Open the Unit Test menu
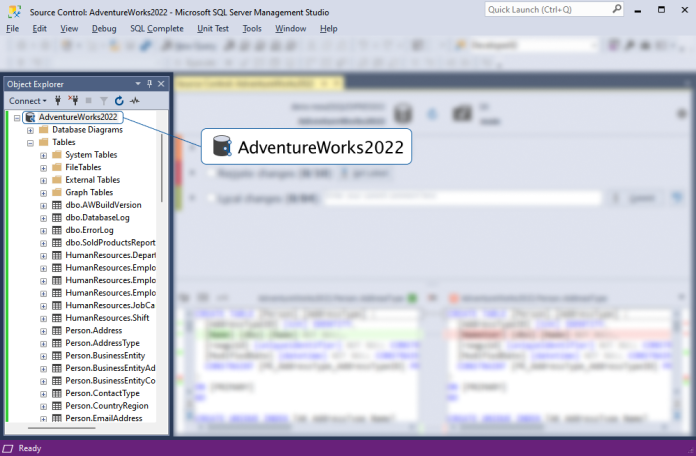Image resolution: width=696 pixels, height=456 pixels. (x=214, y=28)
